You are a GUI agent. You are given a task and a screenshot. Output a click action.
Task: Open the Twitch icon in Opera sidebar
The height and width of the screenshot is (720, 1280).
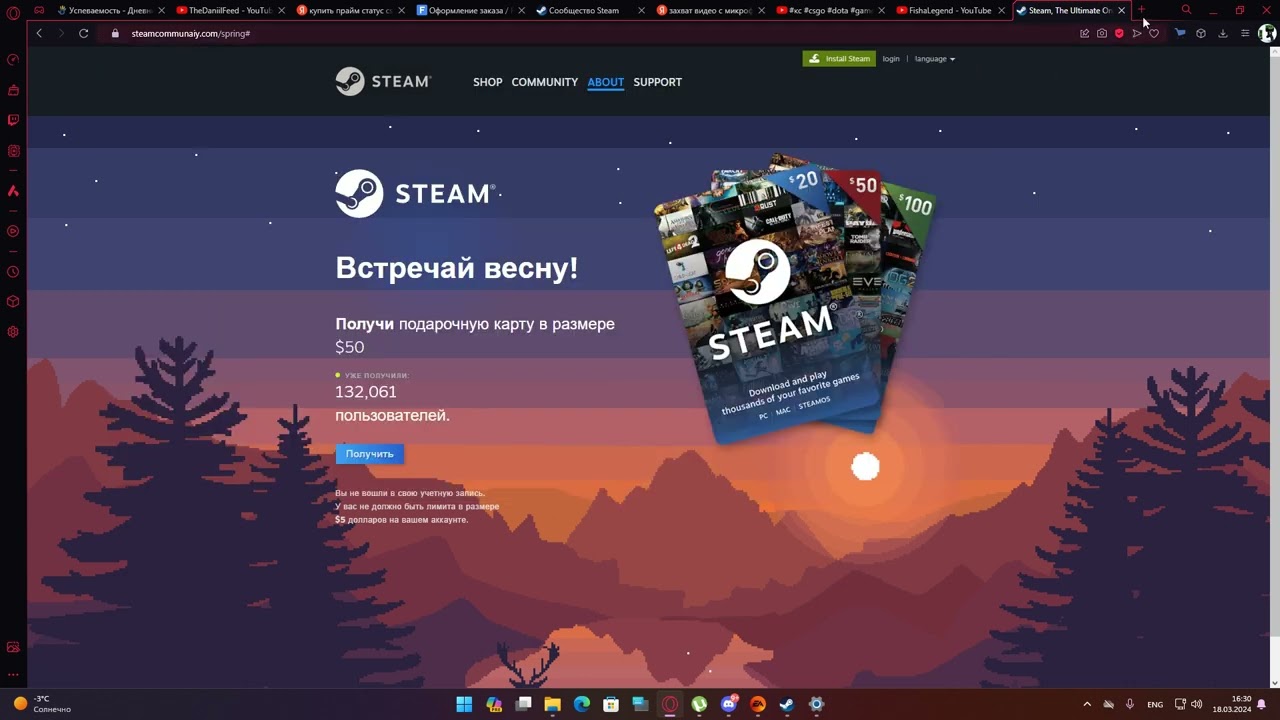click(x=13, y=120)
